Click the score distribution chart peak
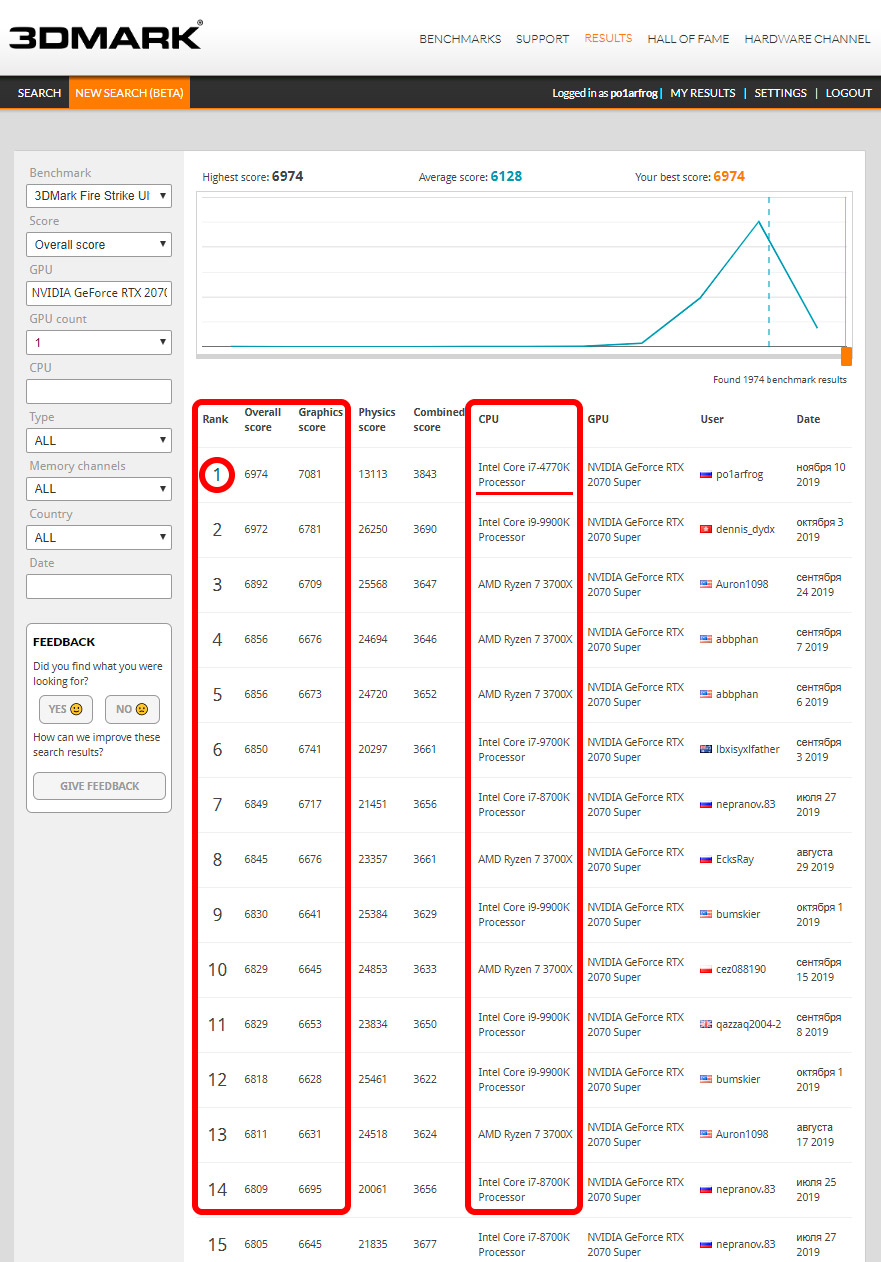Screen dimensions: 881x1262 (x=760, y=221)
